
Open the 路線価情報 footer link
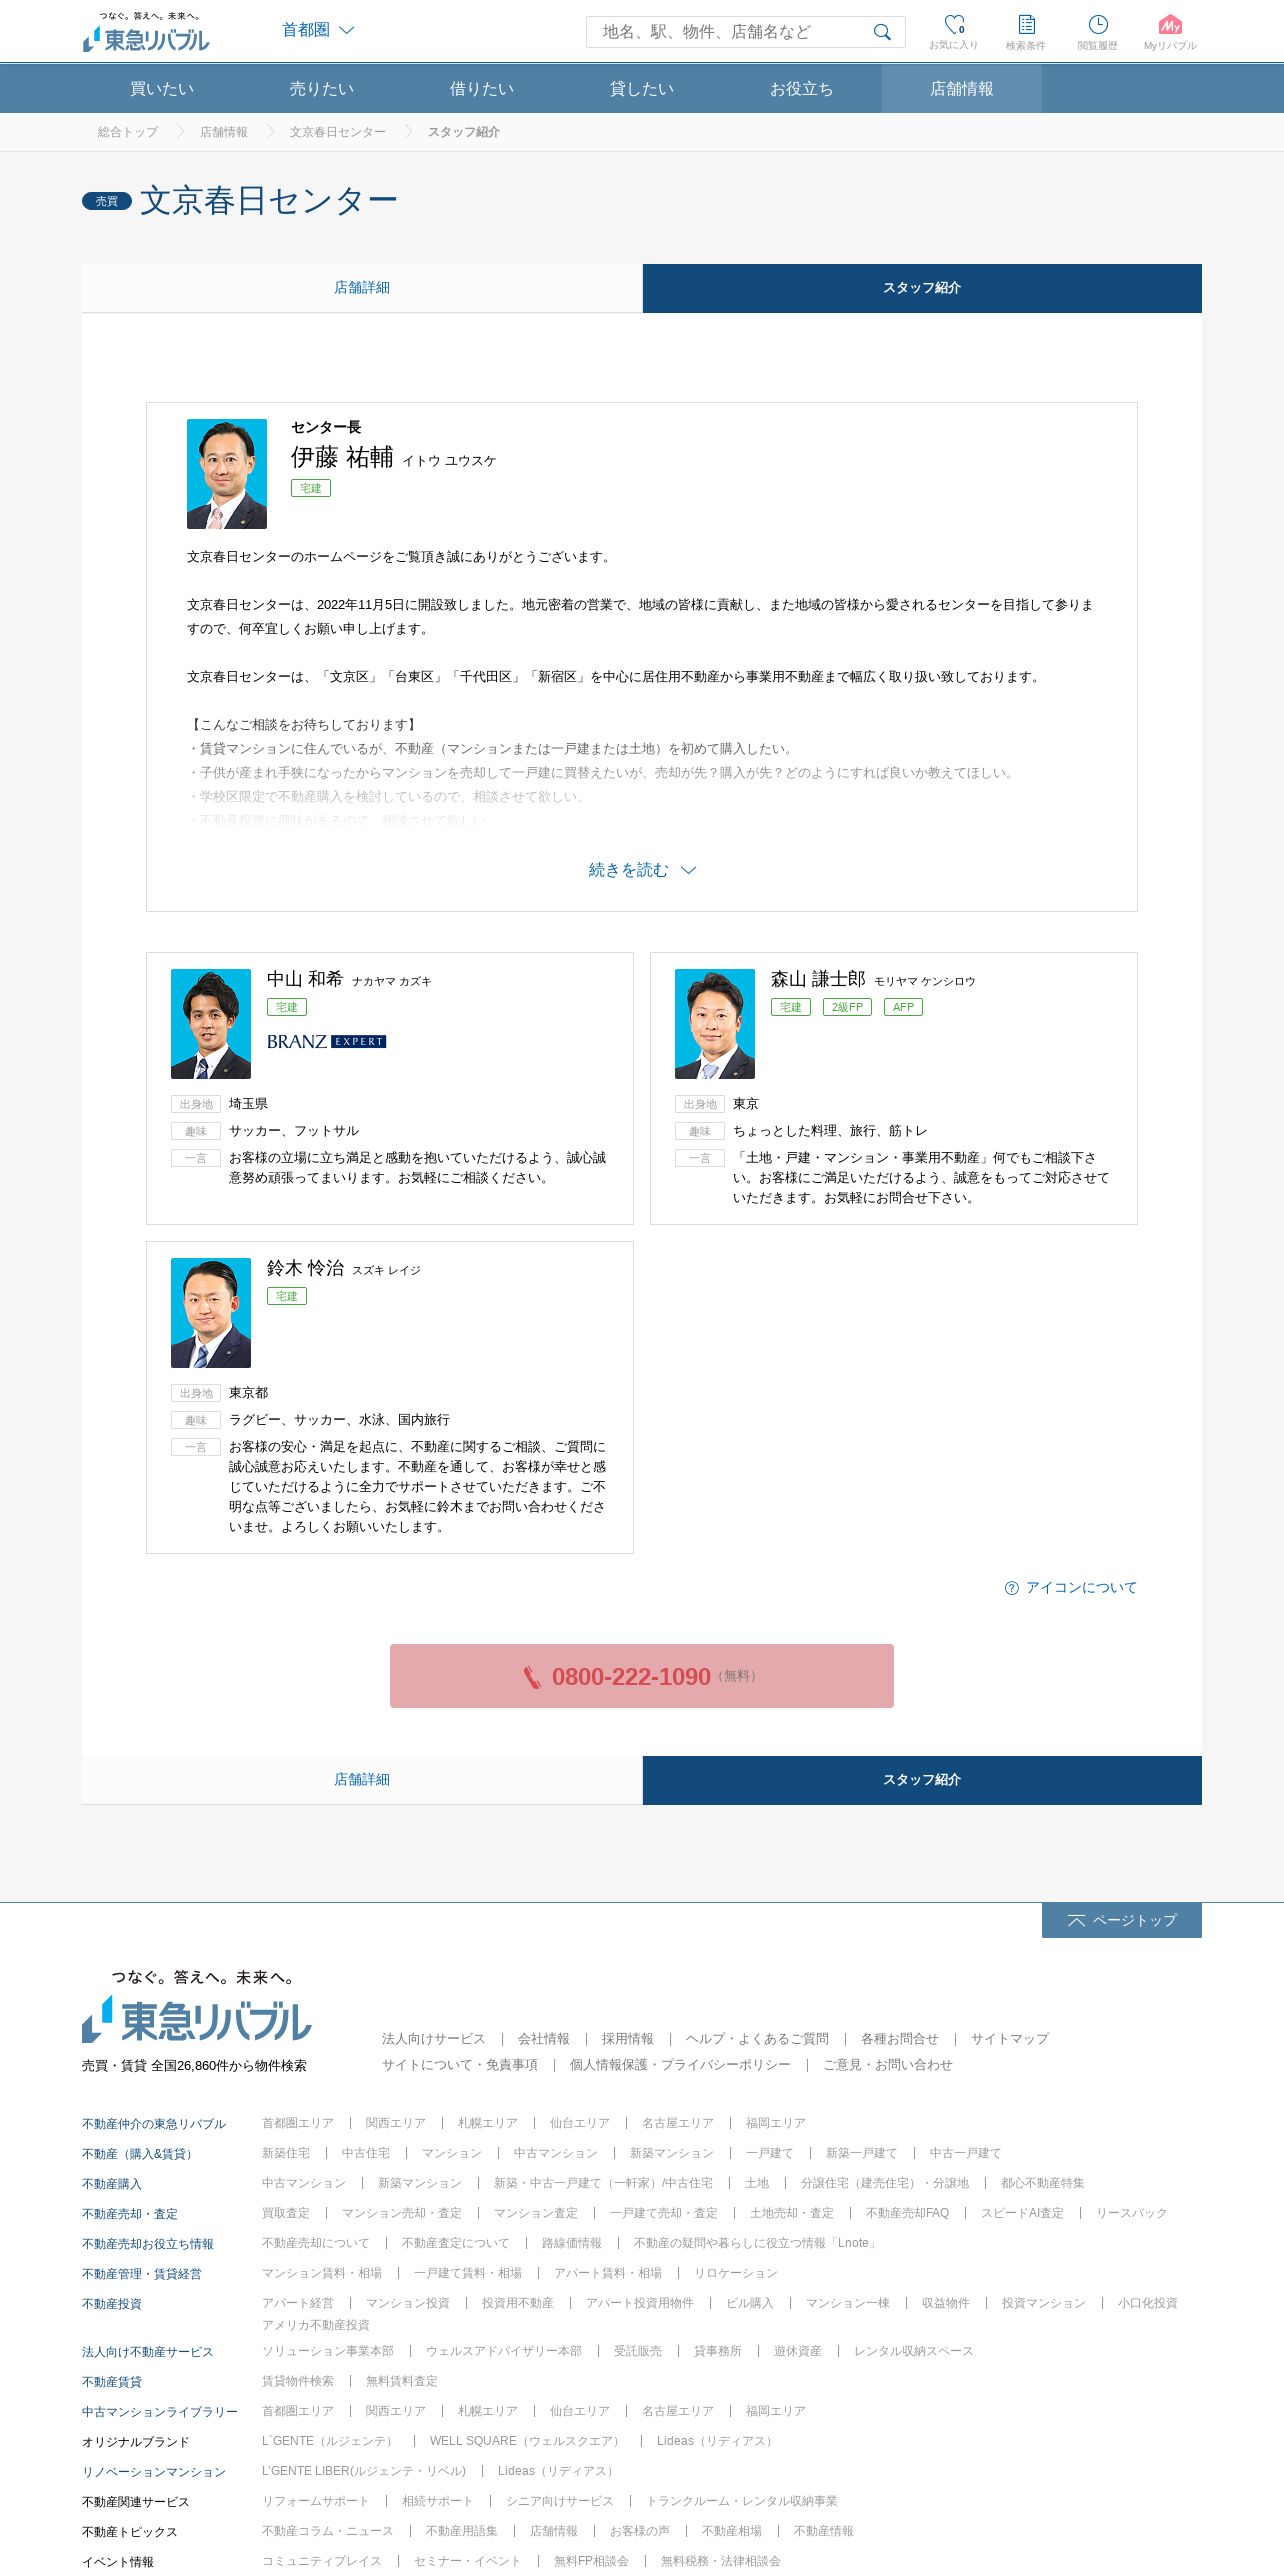click(x=572, y=2243)
